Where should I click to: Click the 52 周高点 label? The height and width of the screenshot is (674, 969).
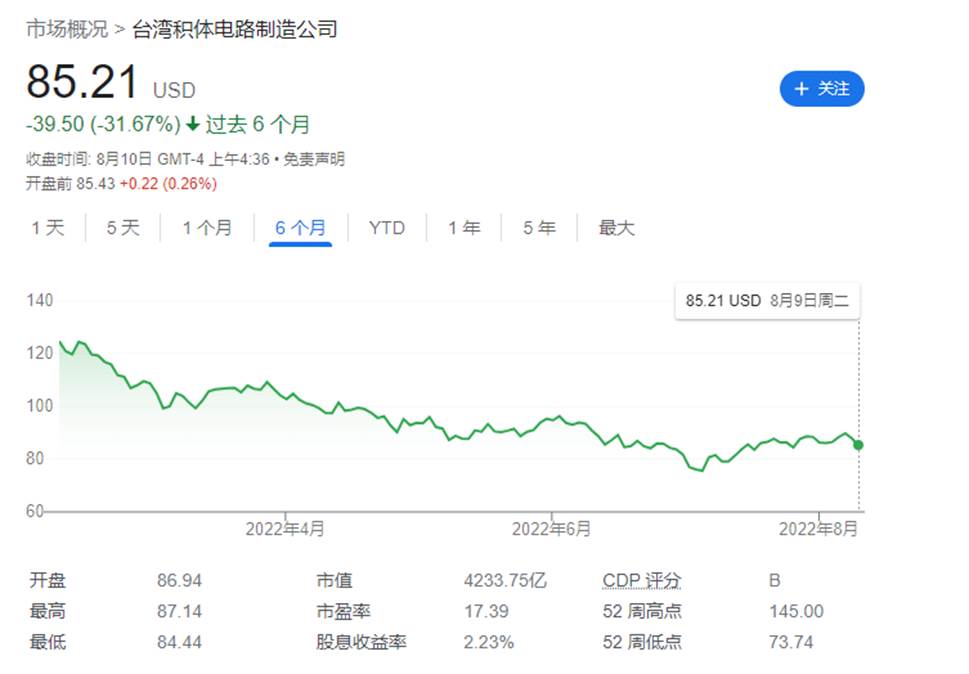click(642, 612)
